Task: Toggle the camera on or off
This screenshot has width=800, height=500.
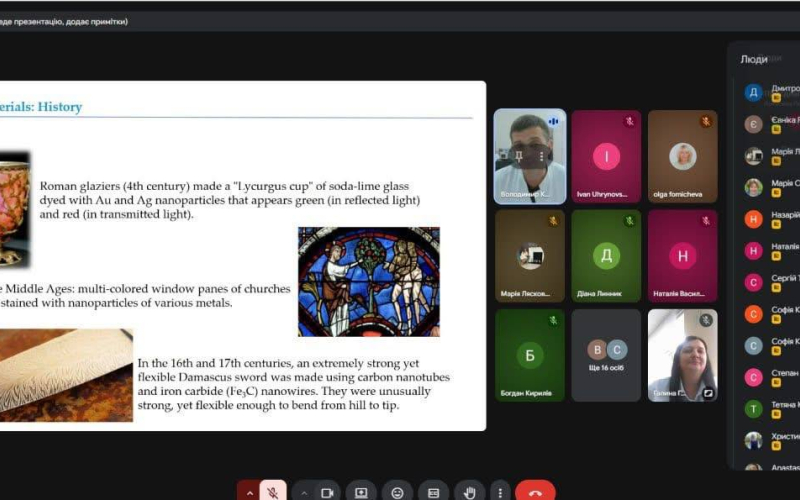Action: click(327, 492)
